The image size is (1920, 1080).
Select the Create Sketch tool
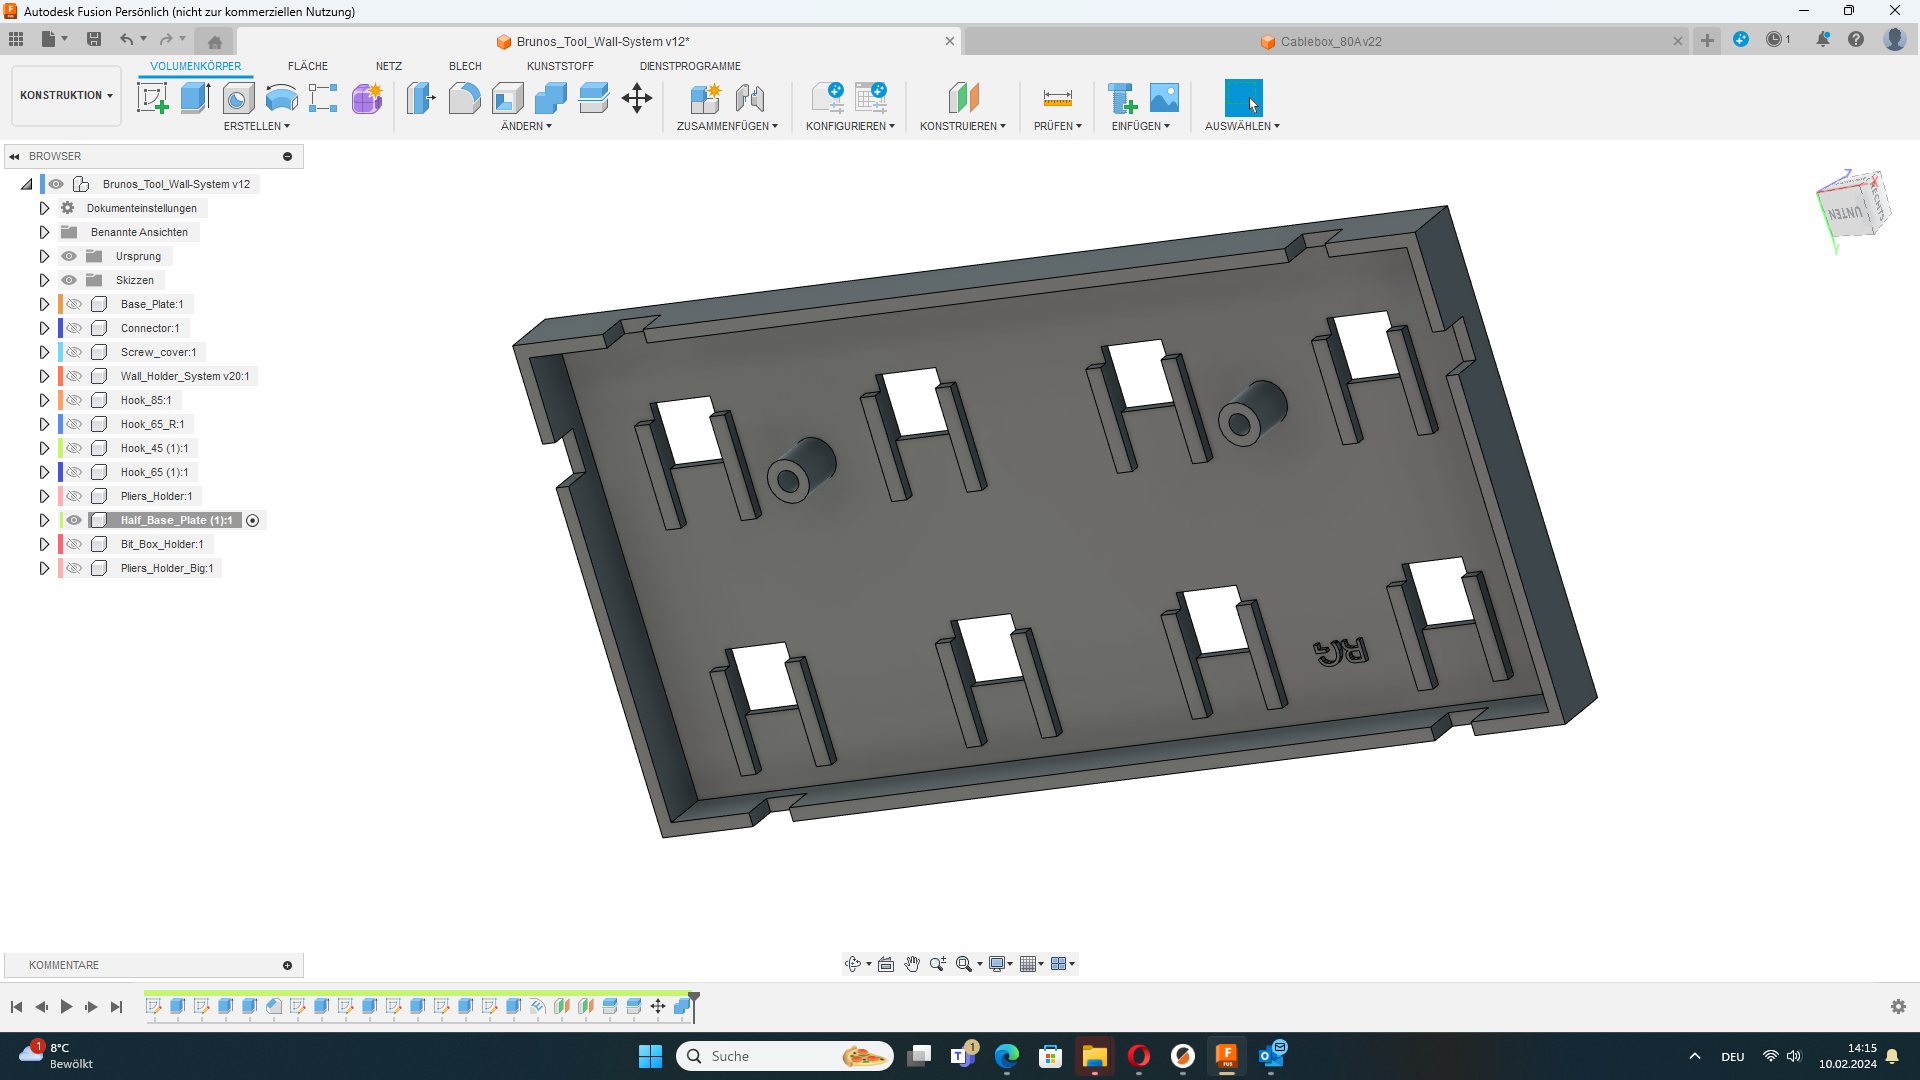(152, 97)
